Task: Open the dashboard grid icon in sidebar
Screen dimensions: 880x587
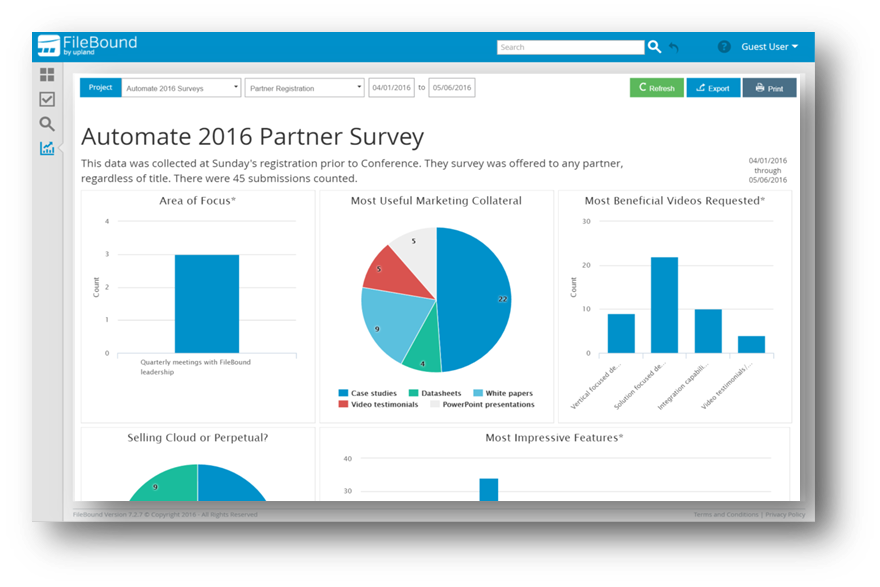Action: tap(47, 74)
